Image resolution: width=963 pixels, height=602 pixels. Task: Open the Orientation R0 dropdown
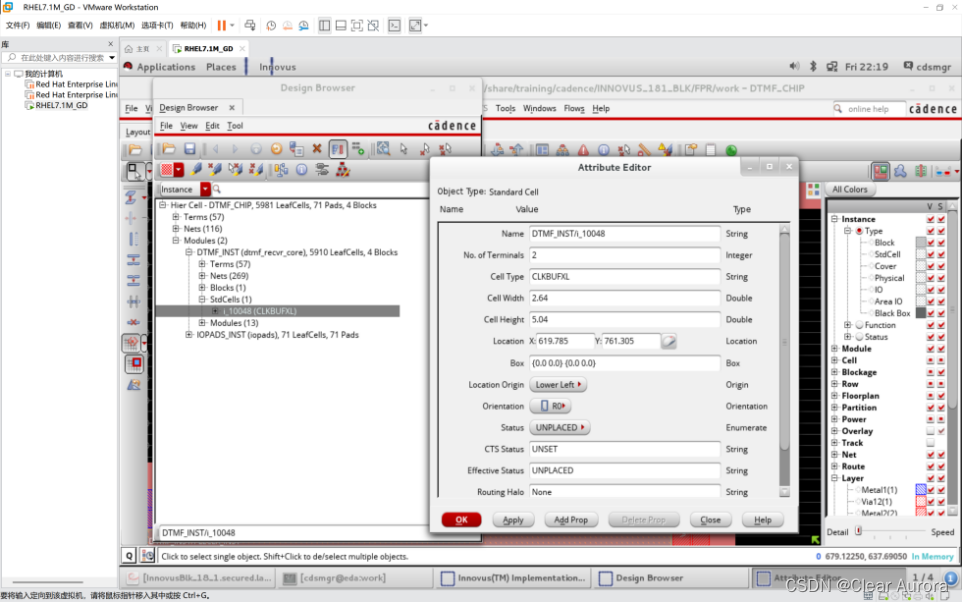551,406
